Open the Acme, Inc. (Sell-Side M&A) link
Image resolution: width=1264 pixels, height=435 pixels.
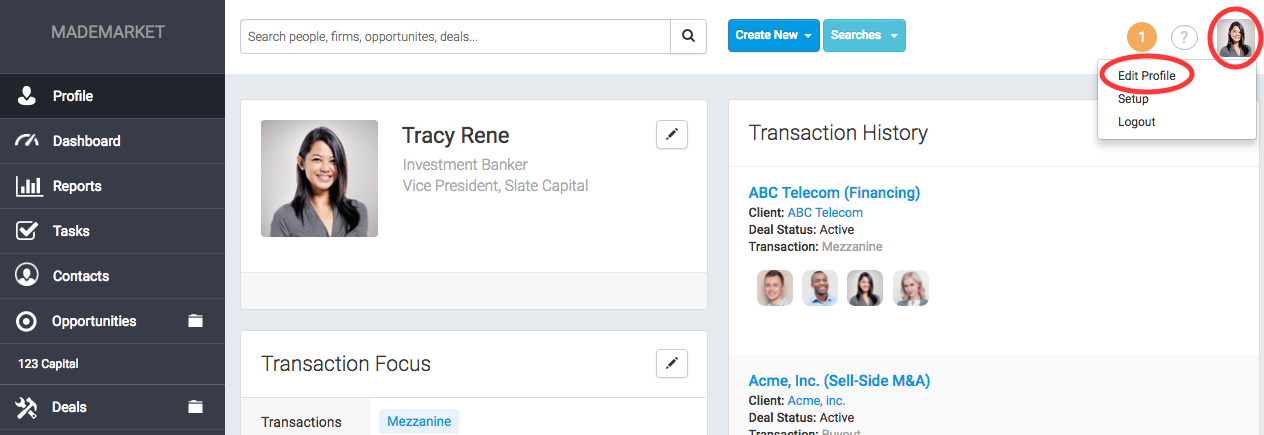[x=839, y=381]
